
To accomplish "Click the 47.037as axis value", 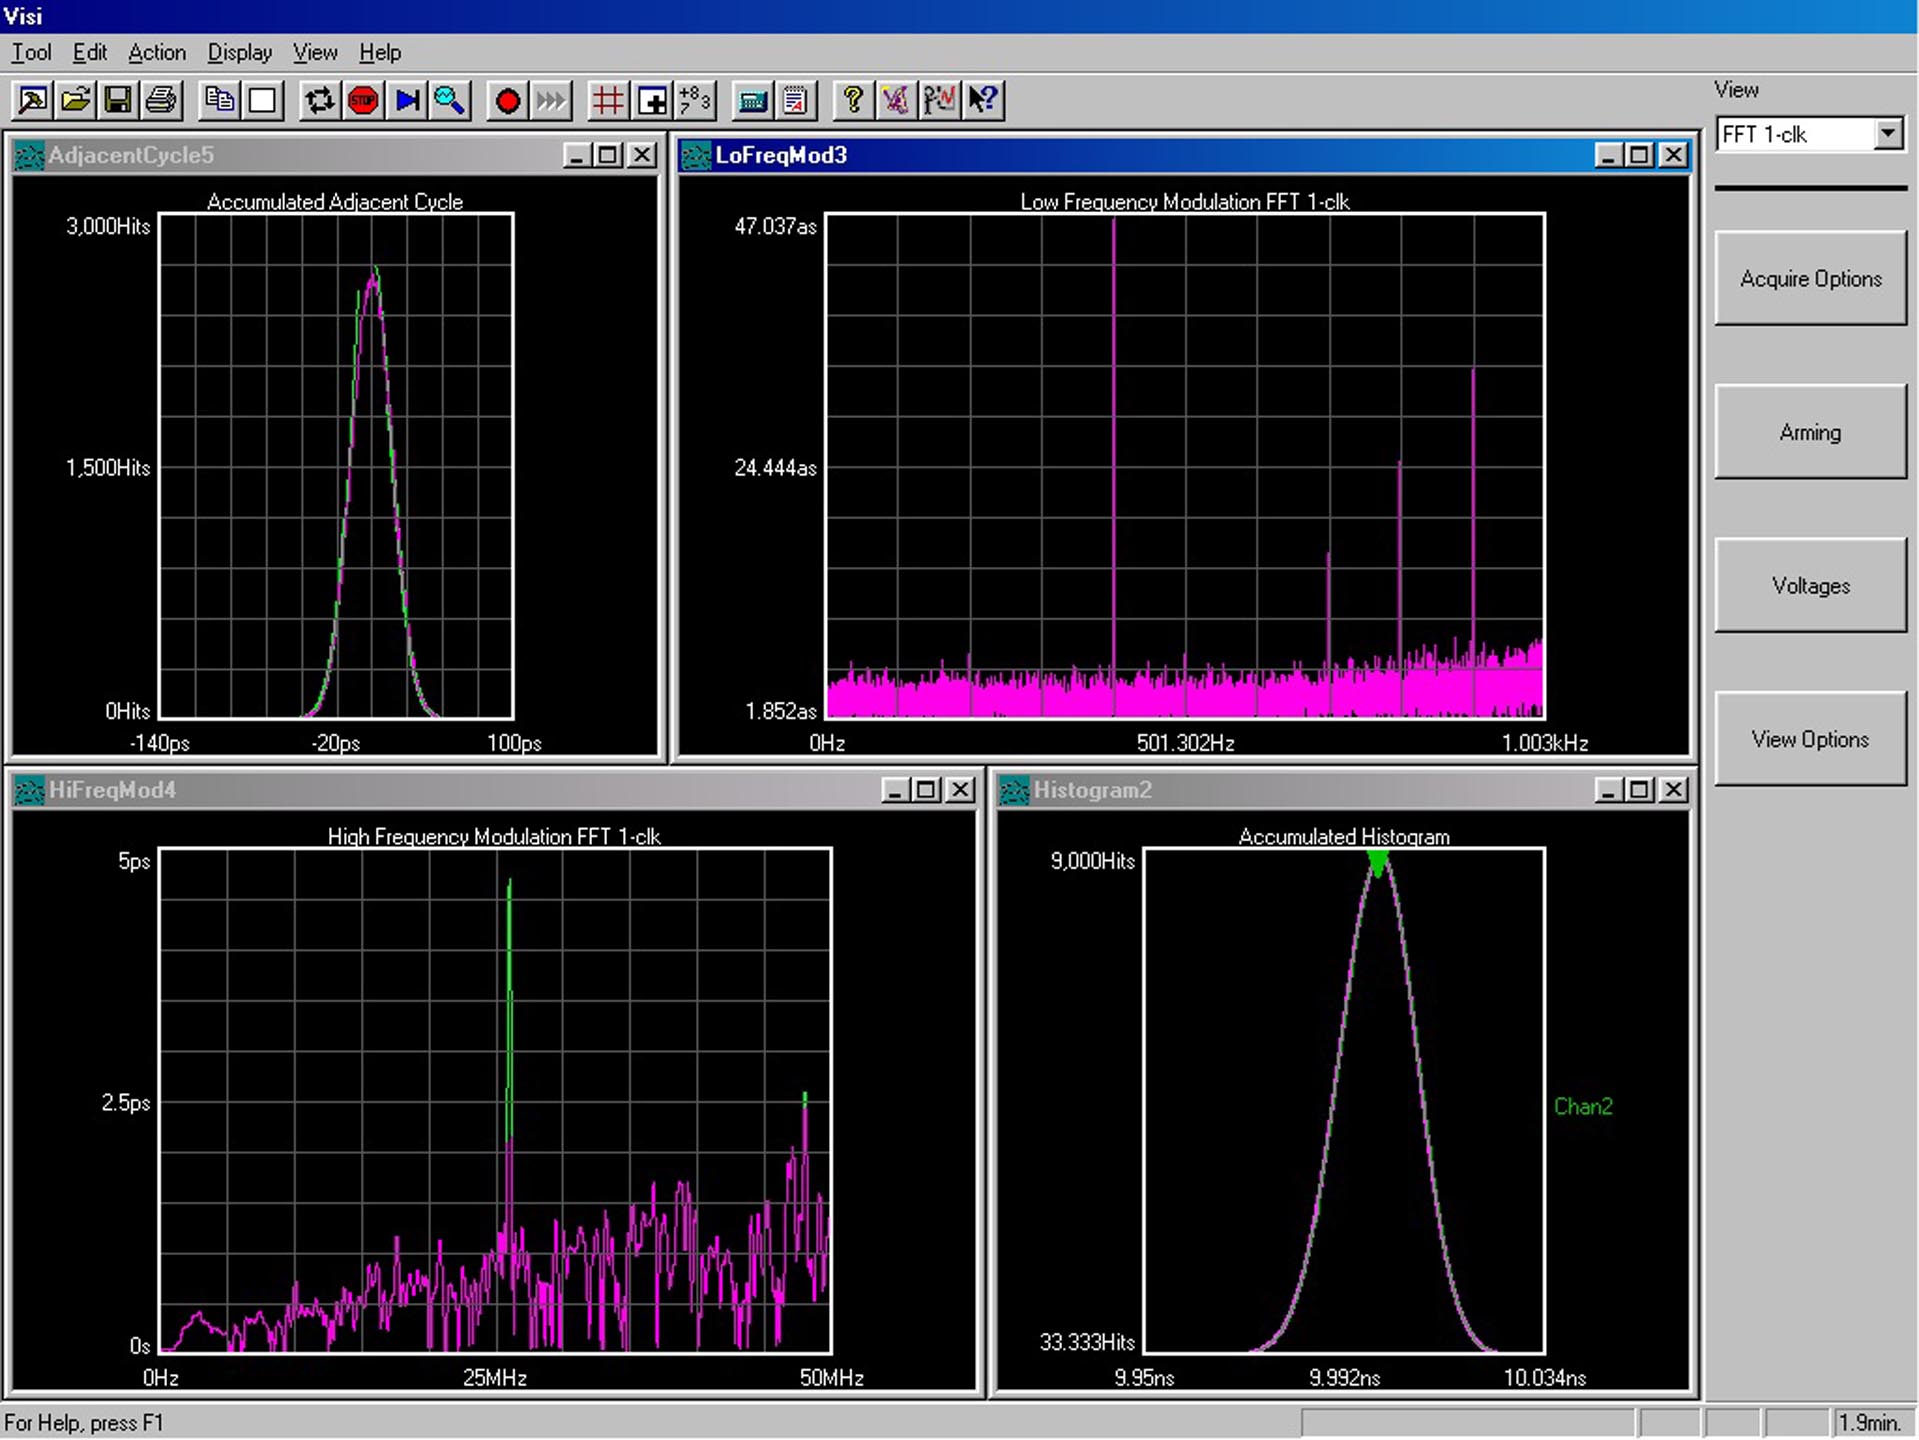I will (775, 226).
